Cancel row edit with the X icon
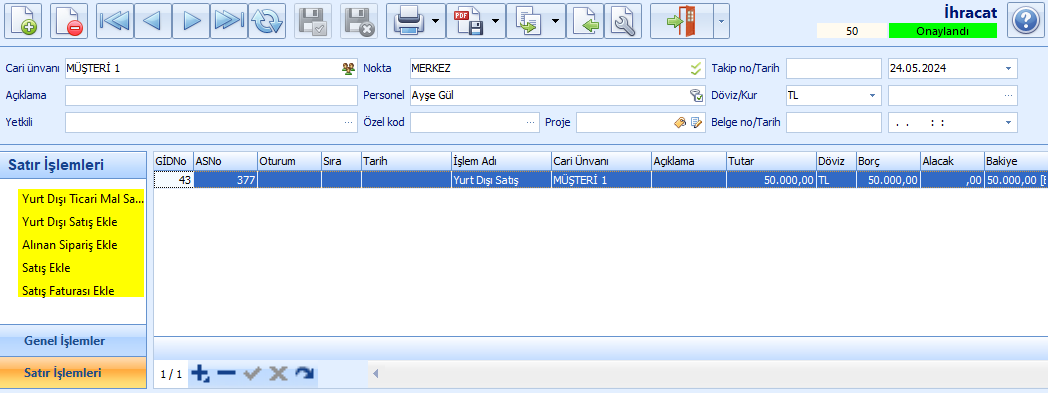Viewport: 1048px width, 393px height. pos(278,374)
